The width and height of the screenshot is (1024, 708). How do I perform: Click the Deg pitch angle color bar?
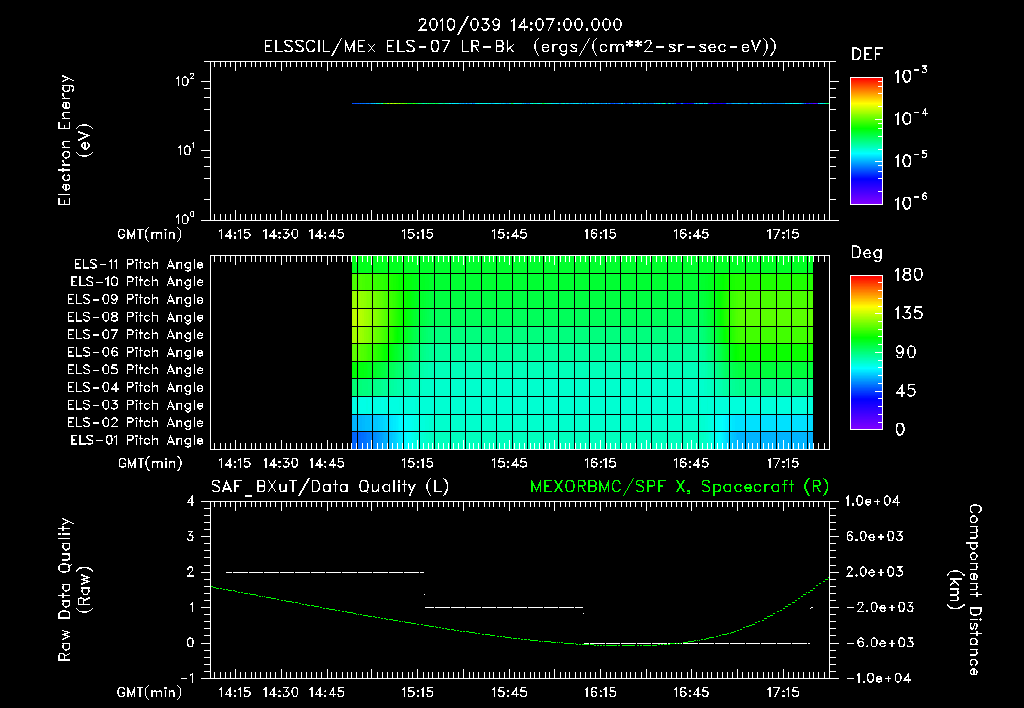coord(866,352)
